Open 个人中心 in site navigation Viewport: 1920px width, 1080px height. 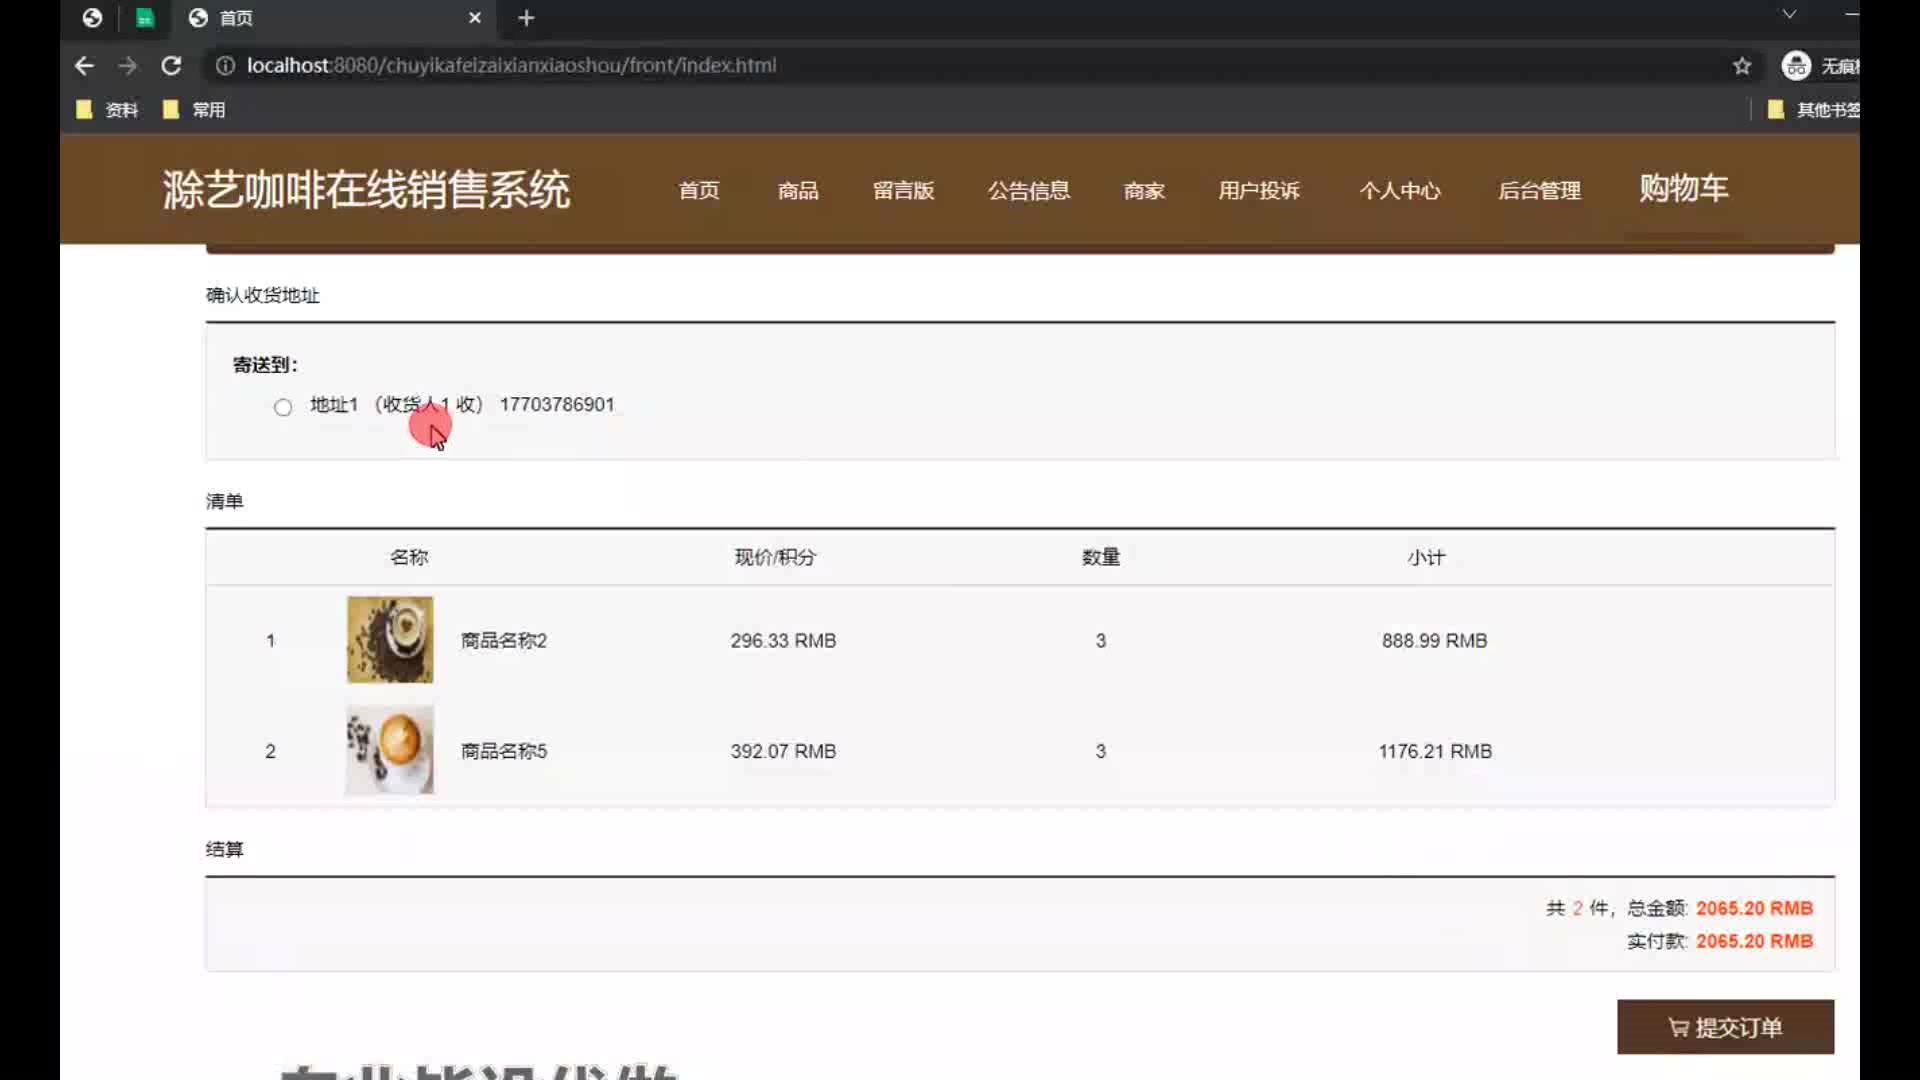(x=1400, y=190)
